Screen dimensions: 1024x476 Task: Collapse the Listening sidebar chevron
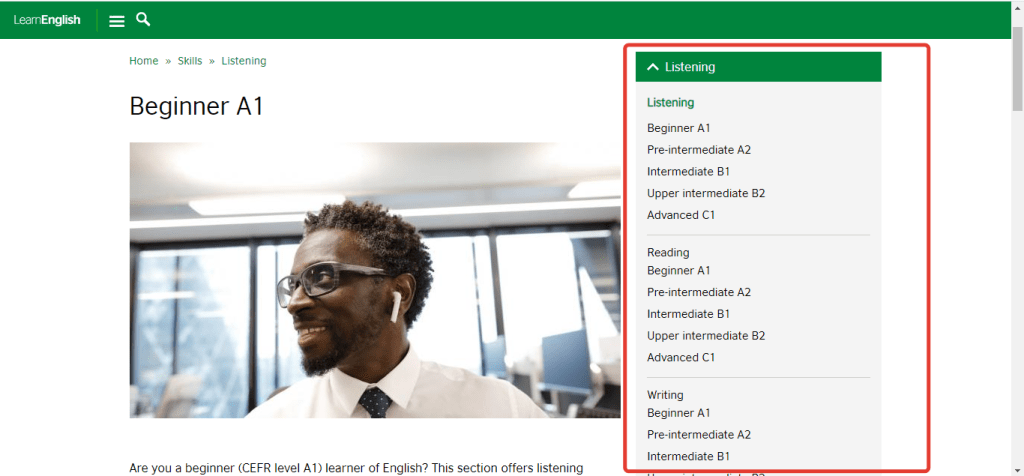pyautogui.click(x=653, y=67)
